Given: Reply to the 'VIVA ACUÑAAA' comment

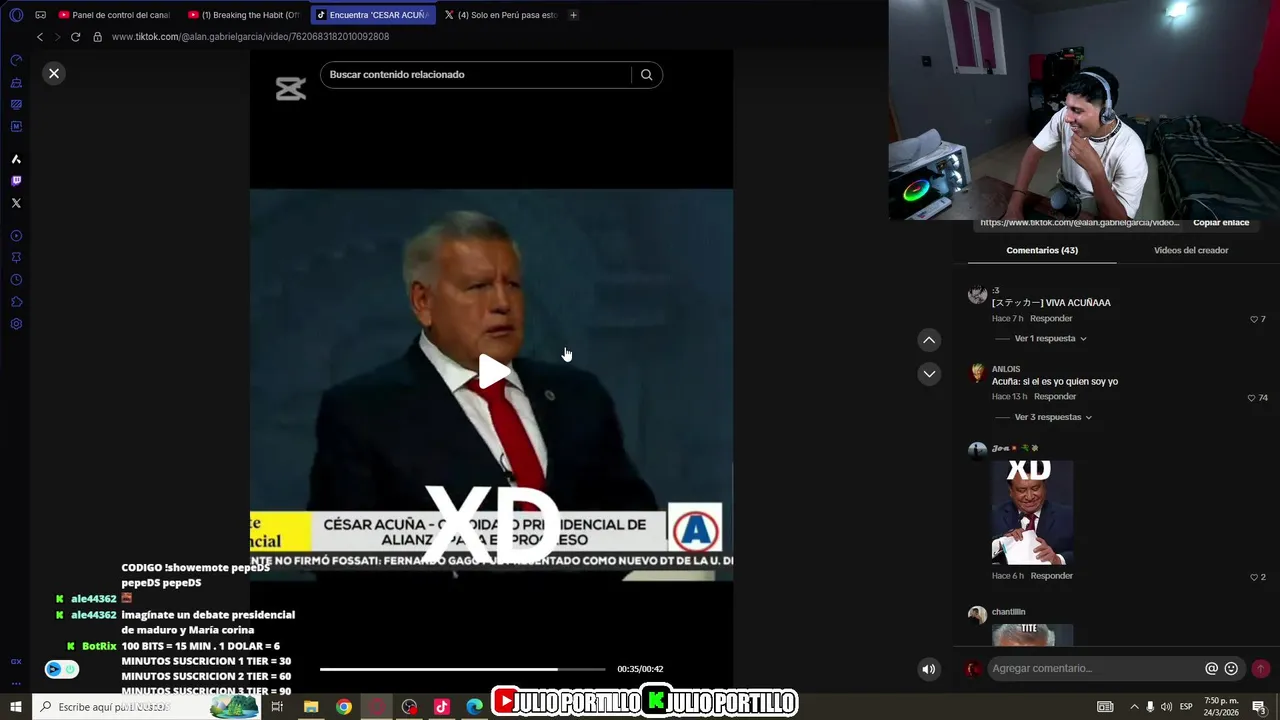Looking at the screenshot, I should click(1051, 319).
